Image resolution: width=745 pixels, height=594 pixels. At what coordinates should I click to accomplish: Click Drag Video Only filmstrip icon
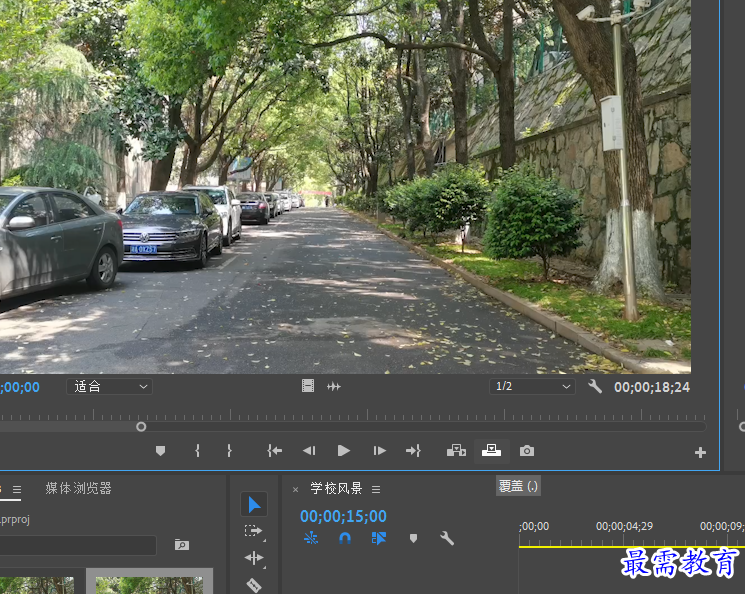tap(308, 386)
